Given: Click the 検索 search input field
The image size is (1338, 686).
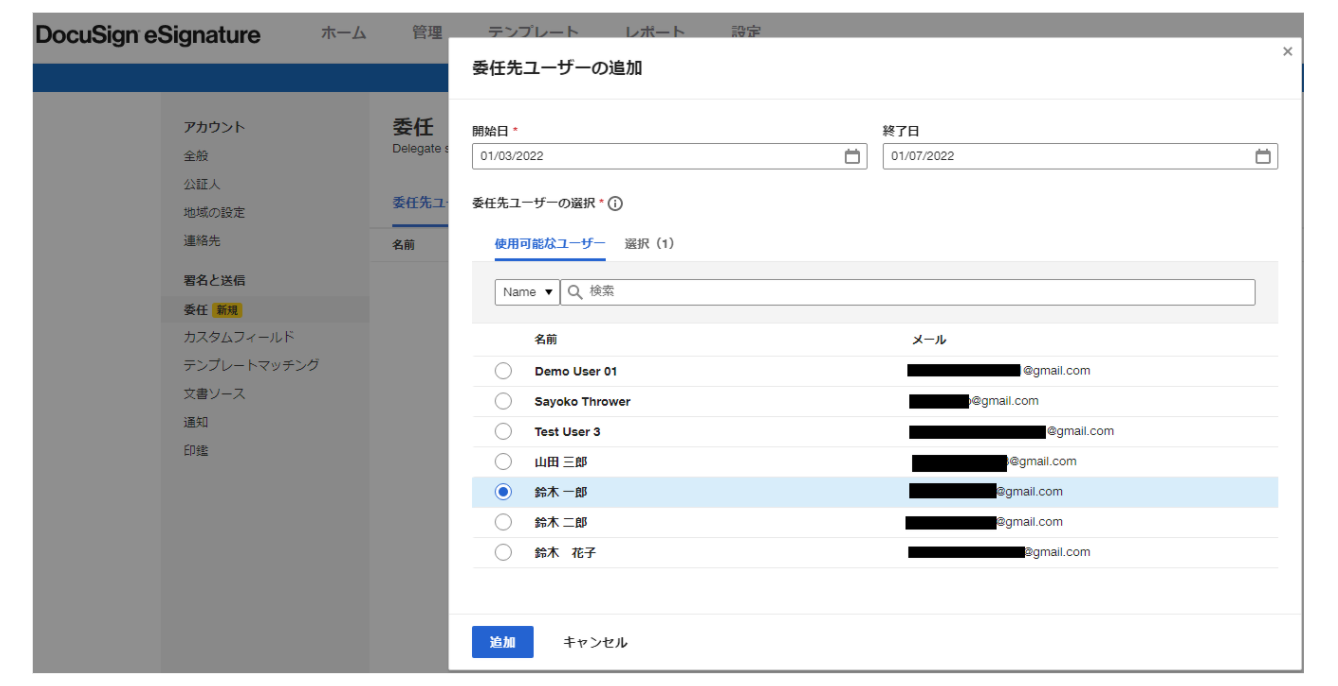Looking at the screenshot, I should click(907, 292).
